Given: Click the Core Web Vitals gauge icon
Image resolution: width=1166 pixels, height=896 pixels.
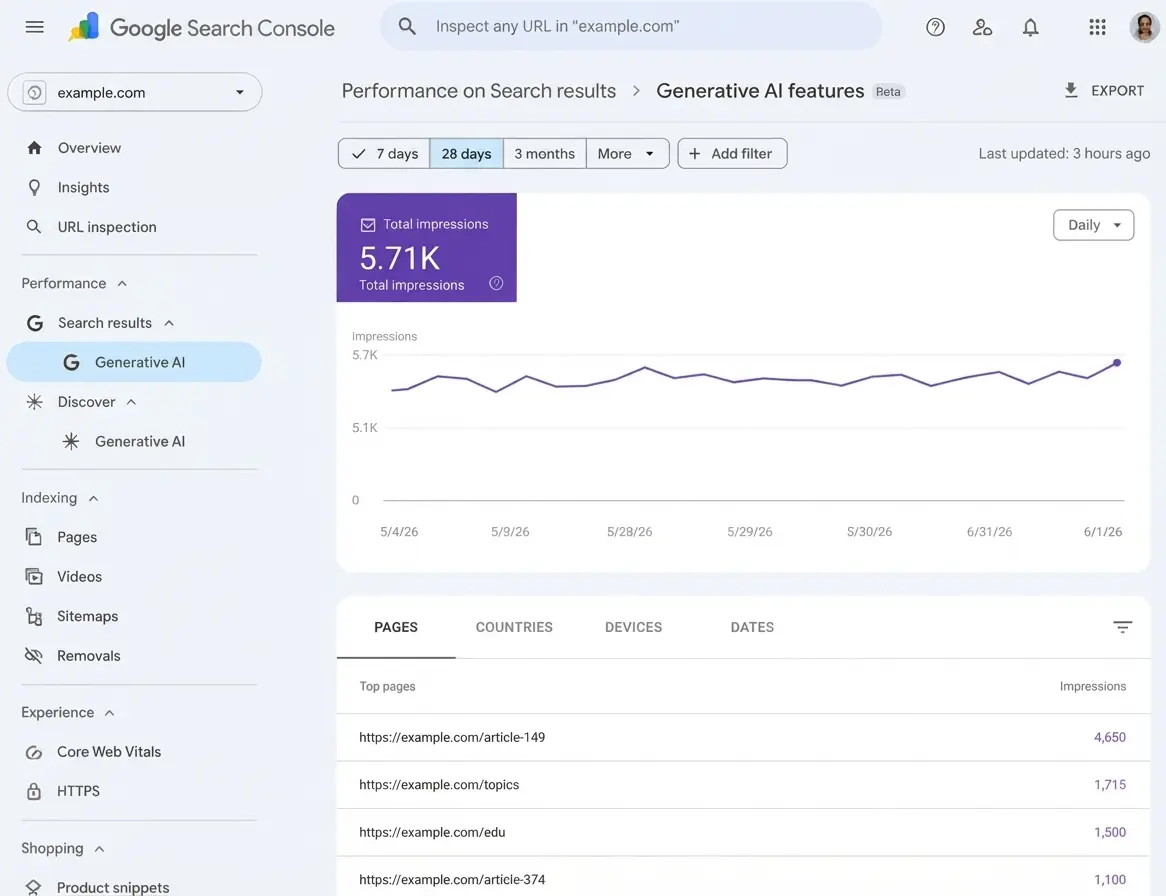Looking at the screenshot, I should coord(33,752).
